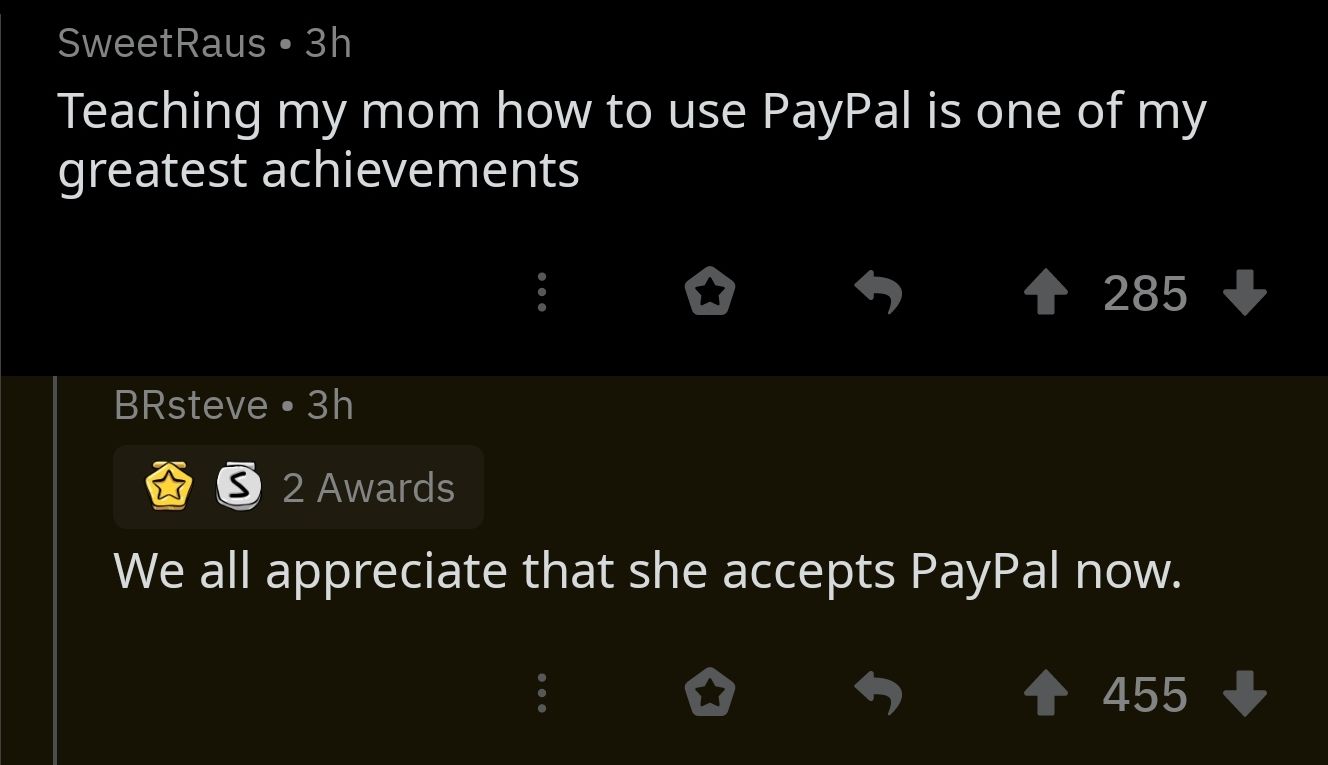Click the reply arrow on BRsteve's comment
This screenshot has width=1328, height=765.
click(879, 694)
